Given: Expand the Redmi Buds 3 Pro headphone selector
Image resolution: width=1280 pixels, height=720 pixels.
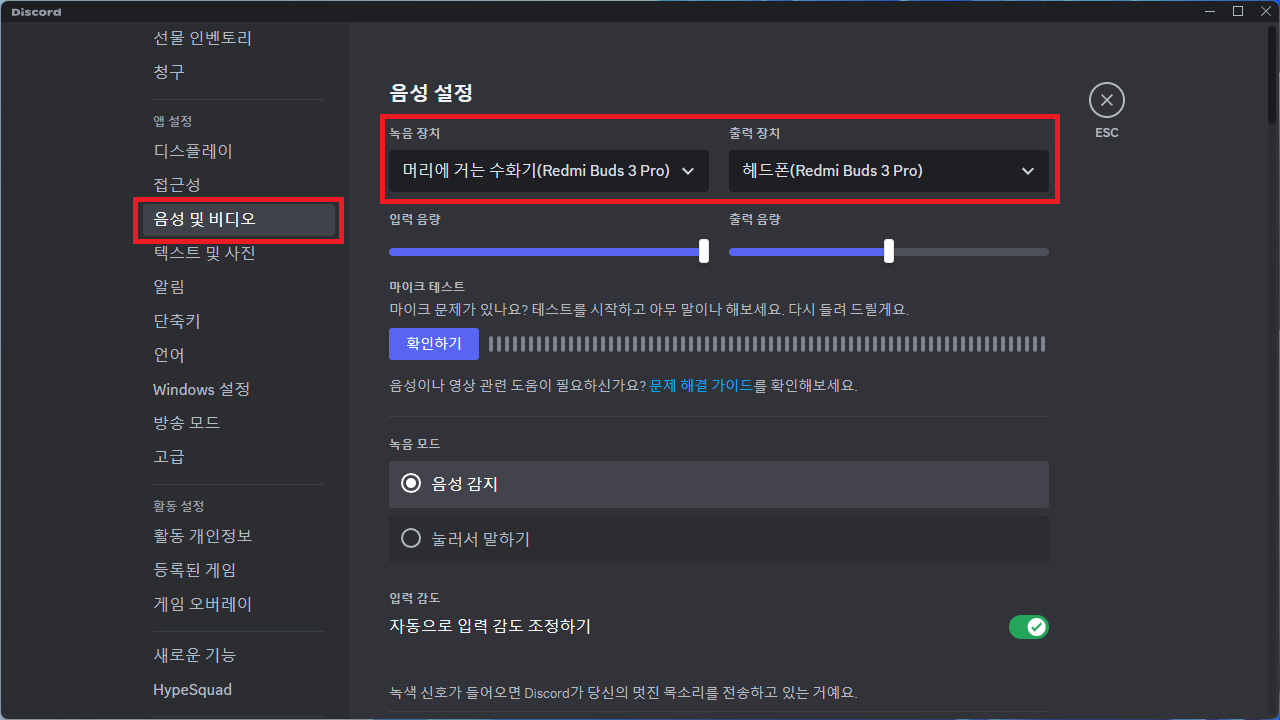Looking at the screenshot, I should coord(1027,170).
